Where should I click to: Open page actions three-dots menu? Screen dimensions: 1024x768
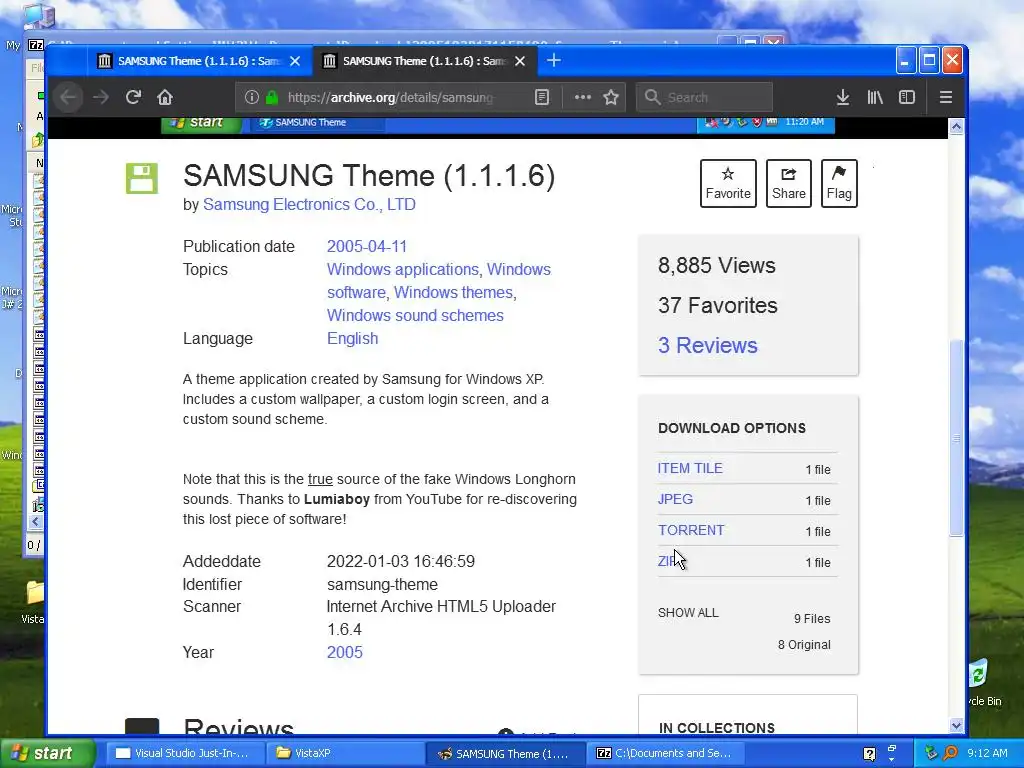click(x=583, y=97)
